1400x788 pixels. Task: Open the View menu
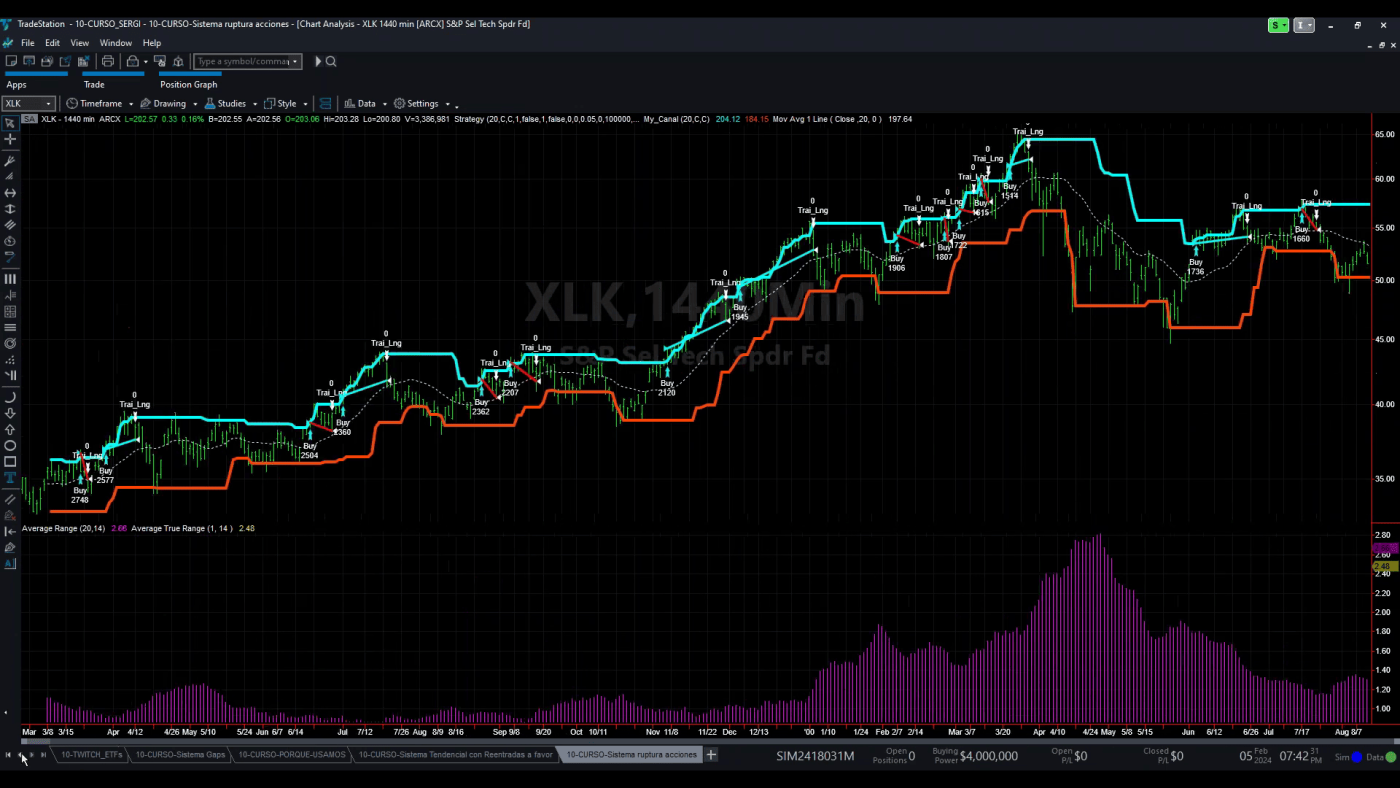tap(80, 43)
